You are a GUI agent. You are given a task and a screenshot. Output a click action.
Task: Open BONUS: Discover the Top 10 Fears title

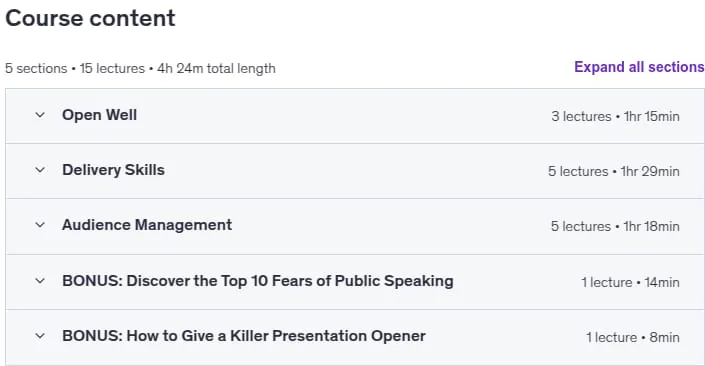coord(258,281)
